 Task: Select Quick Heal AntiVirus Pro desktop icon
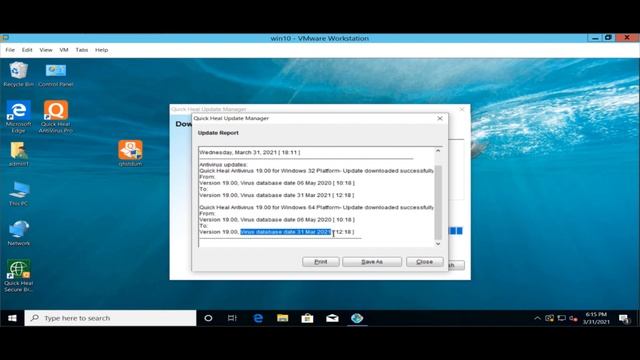(56, 117)
